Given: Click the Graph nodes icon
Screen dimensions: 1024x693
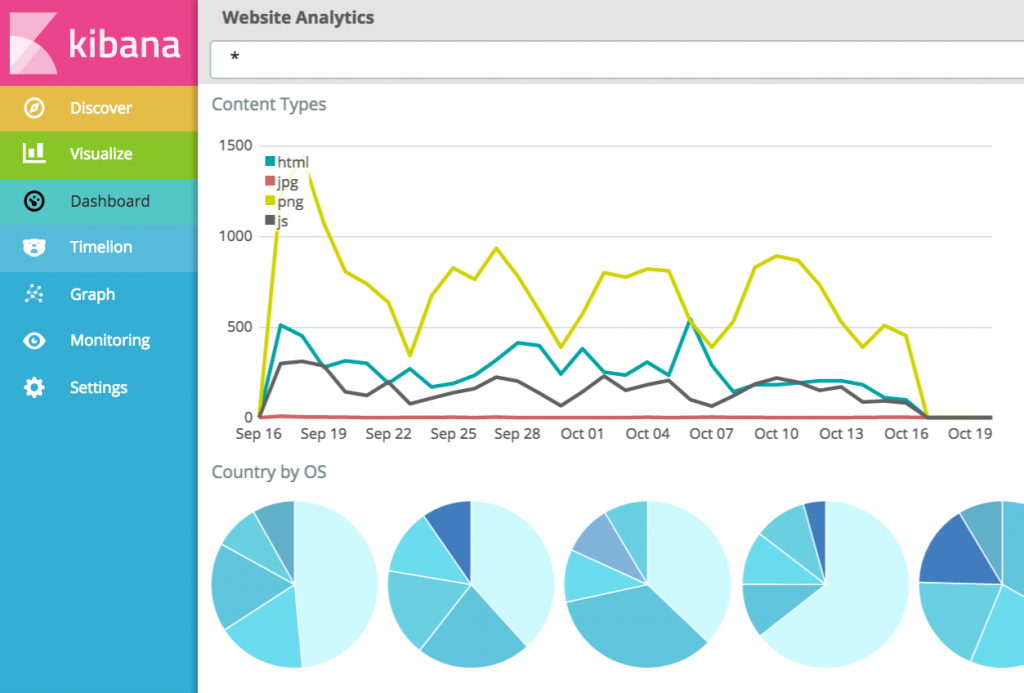Looking at the screenshot, I should [x=34, y=294].
